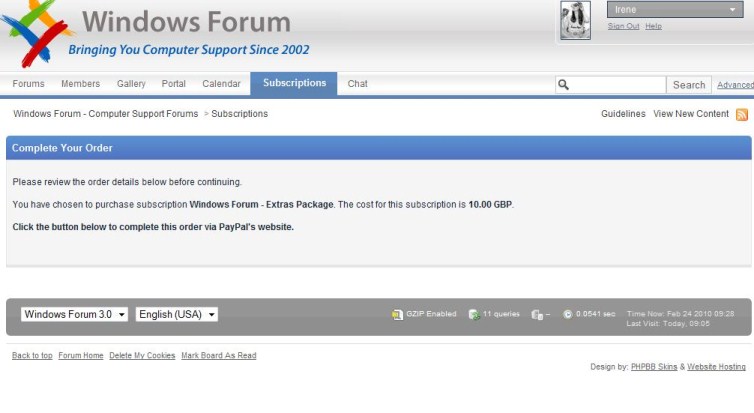Click the 11 queries database icon
The height and width of the screenshot is (413, 754).
coord(474,314)
